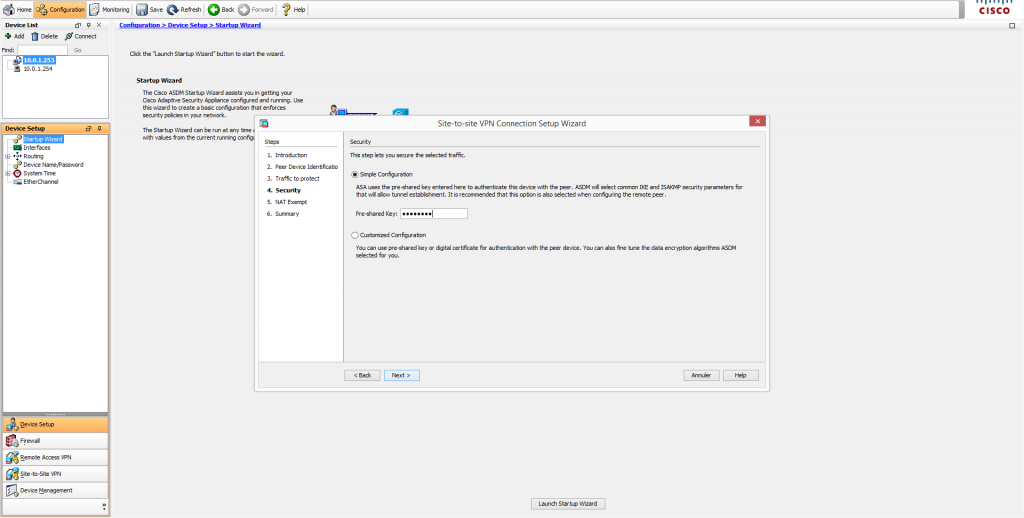Image resolution: width=1024 pixels, height=518 pixels.
Task: Expand the System Time node
Action: click(x=7, y=173)
